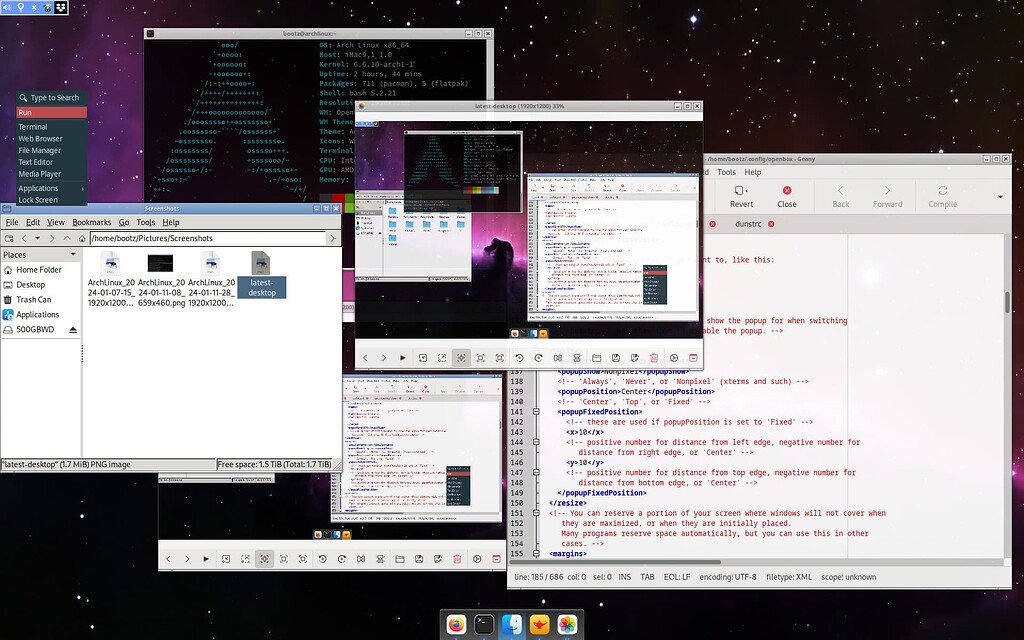Viewport: 1024px width, 640px height.
Task: Click the file manager path input field
Action: (x=200, y=238)
